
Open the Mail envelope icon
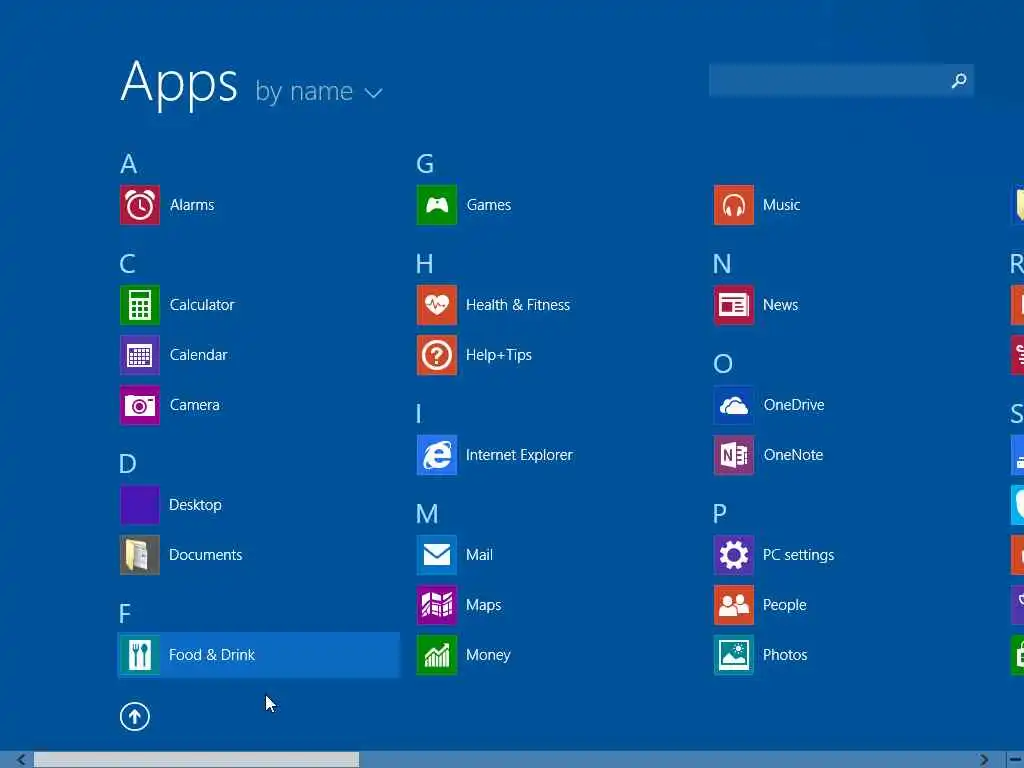(x=437, y=555)
